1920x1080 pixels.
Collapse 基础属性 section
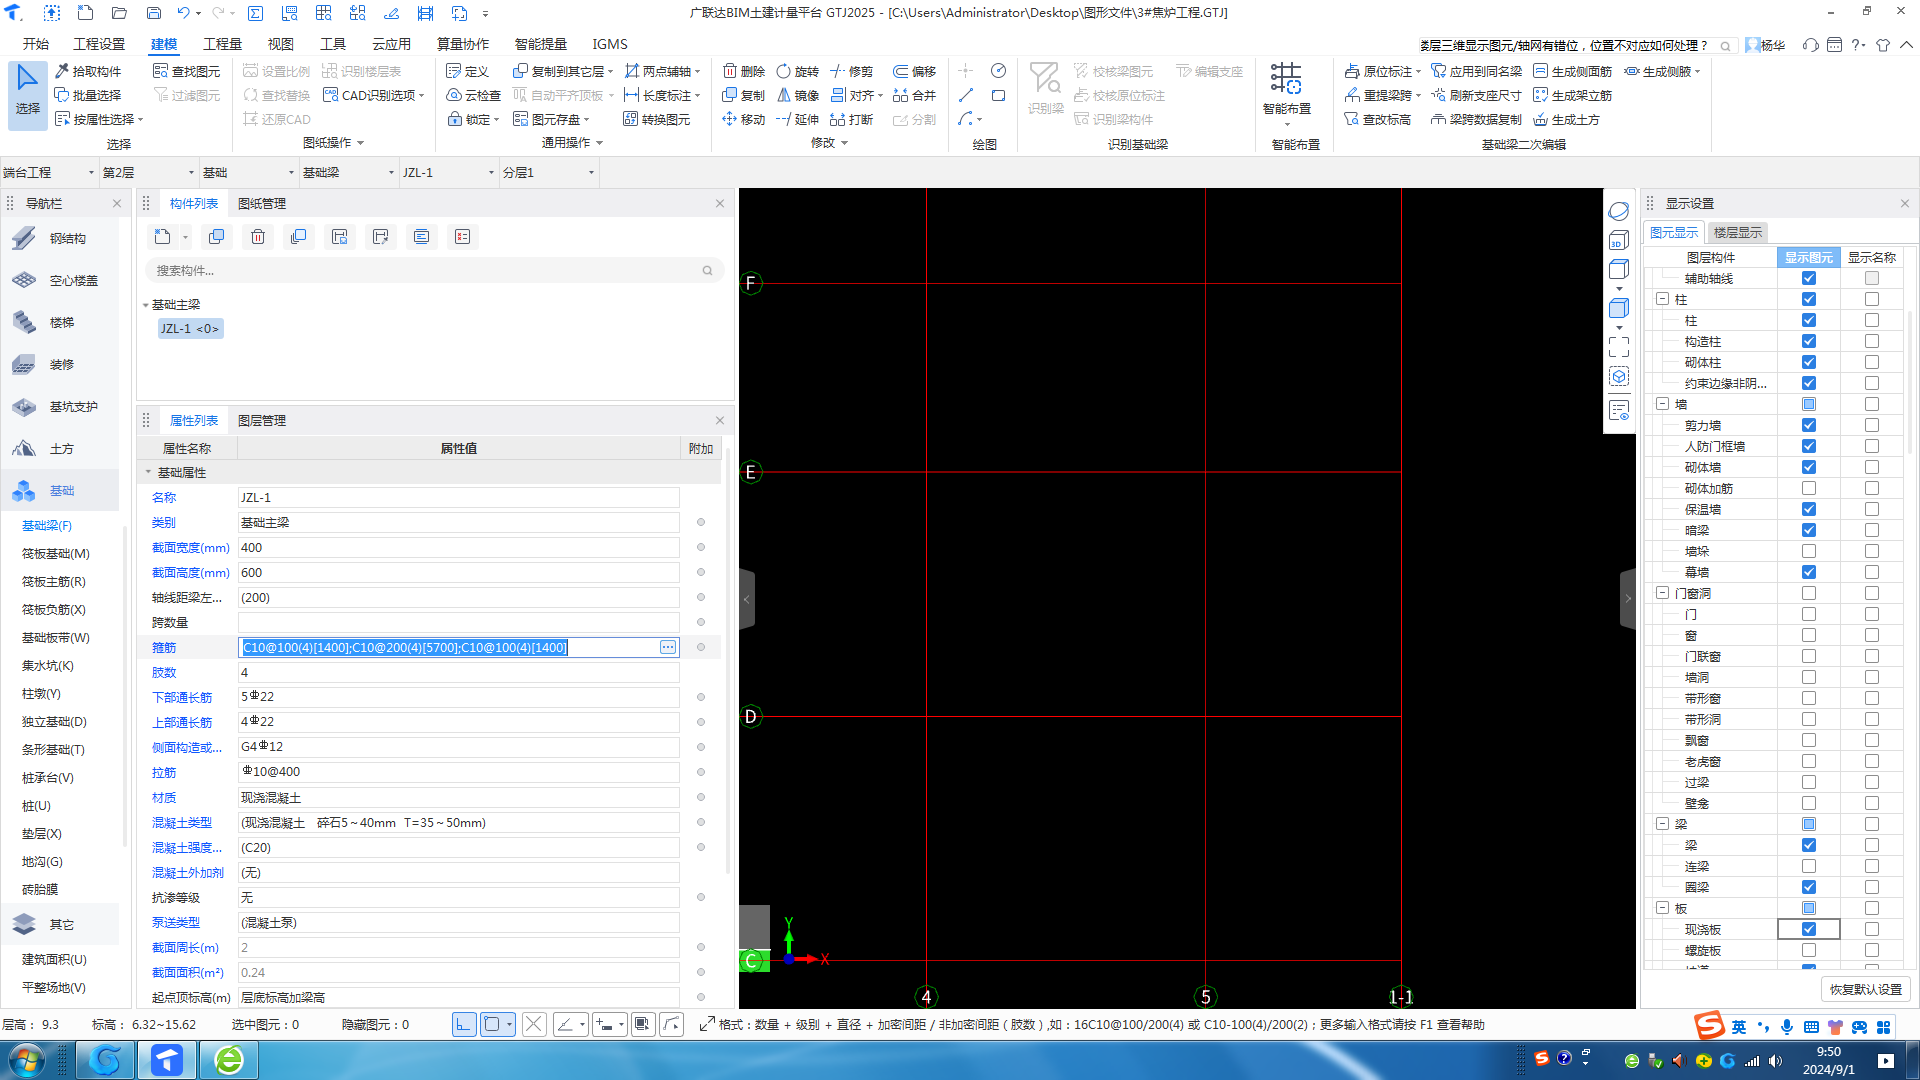tap(148, 472)
